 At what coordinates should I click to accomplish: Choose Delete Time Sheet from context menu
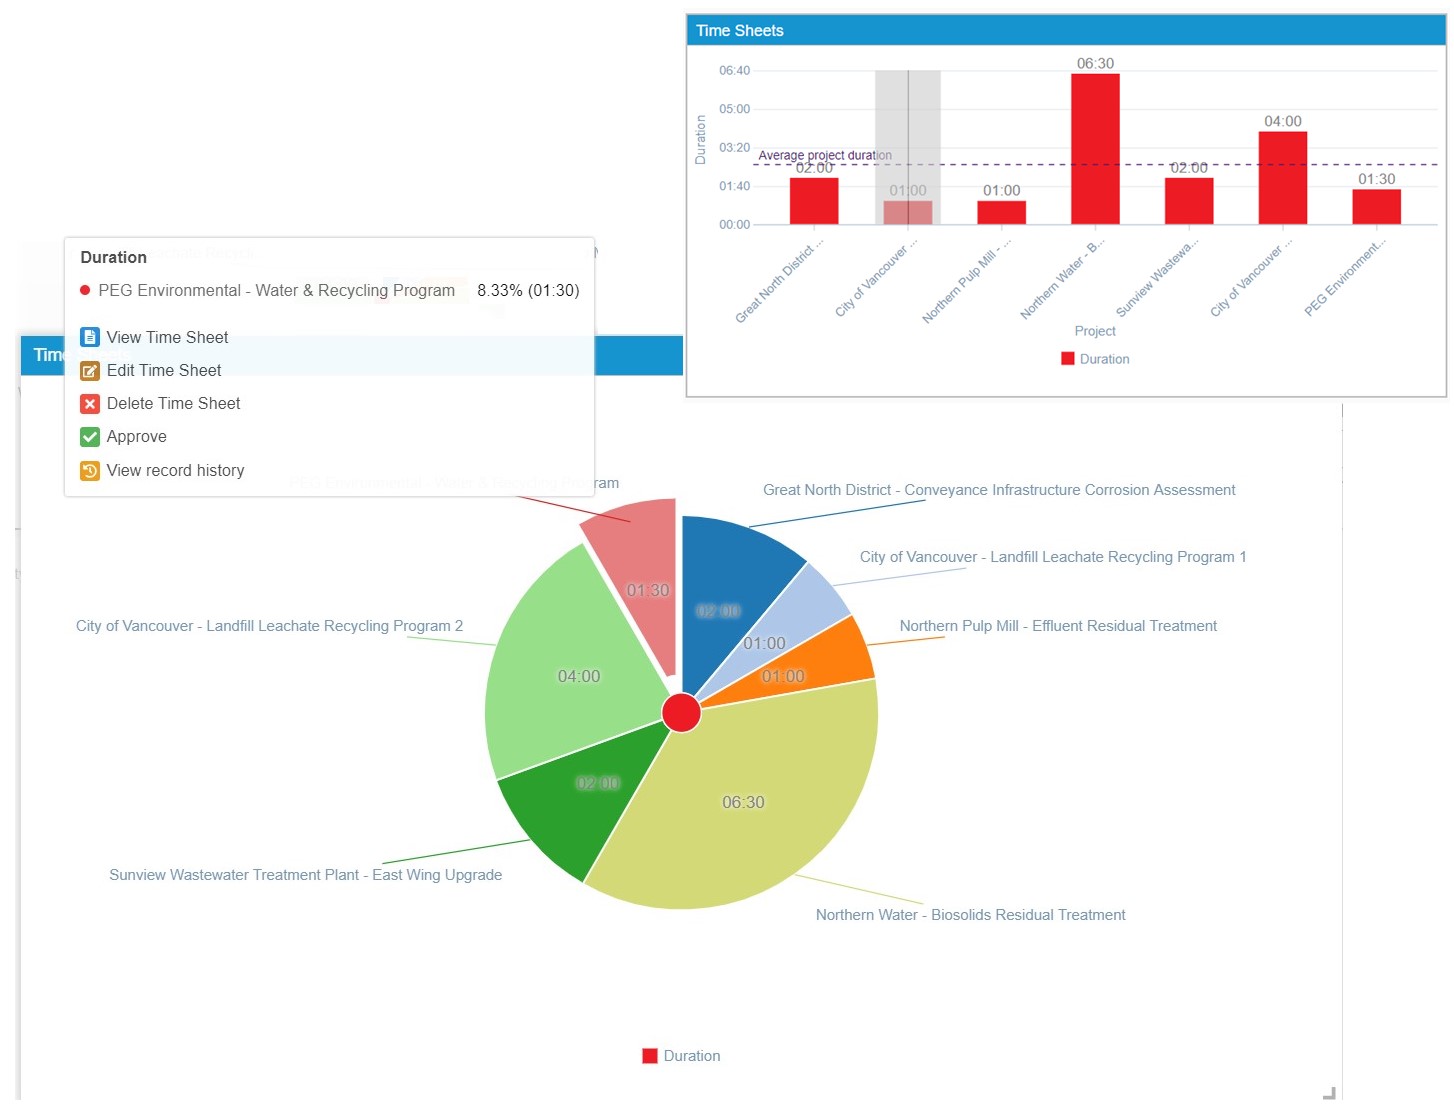pyautogui.click(x=174, y=404)
